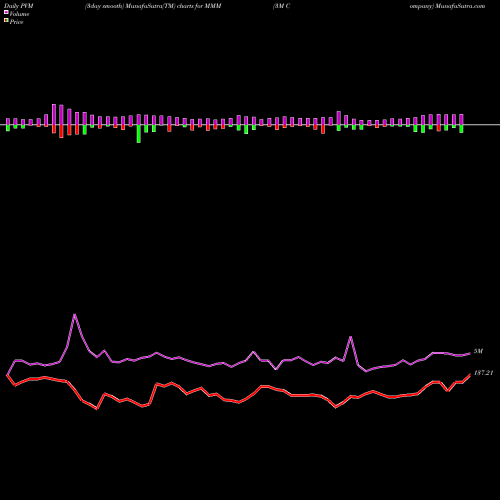Click the 'Daily PVM' title text
The height and width of the screenshot is (500, 500).
click(x=19, y=6)
